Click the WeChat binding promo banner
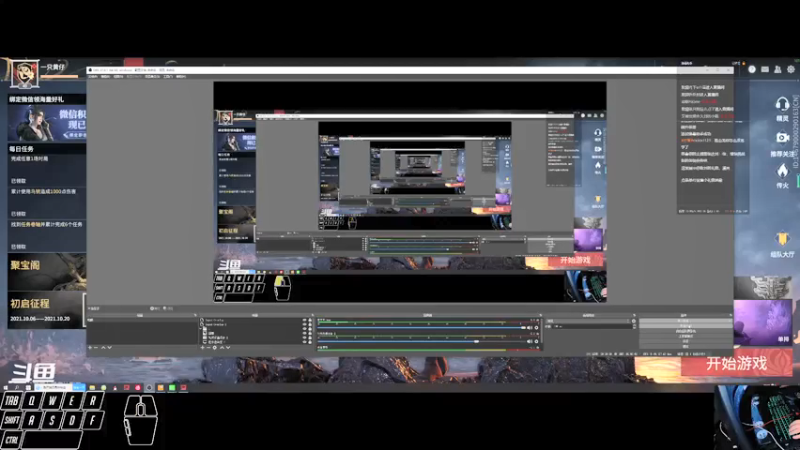Image resolution: width=800 pixels, height=450 pixels. [x=46, y=123]
